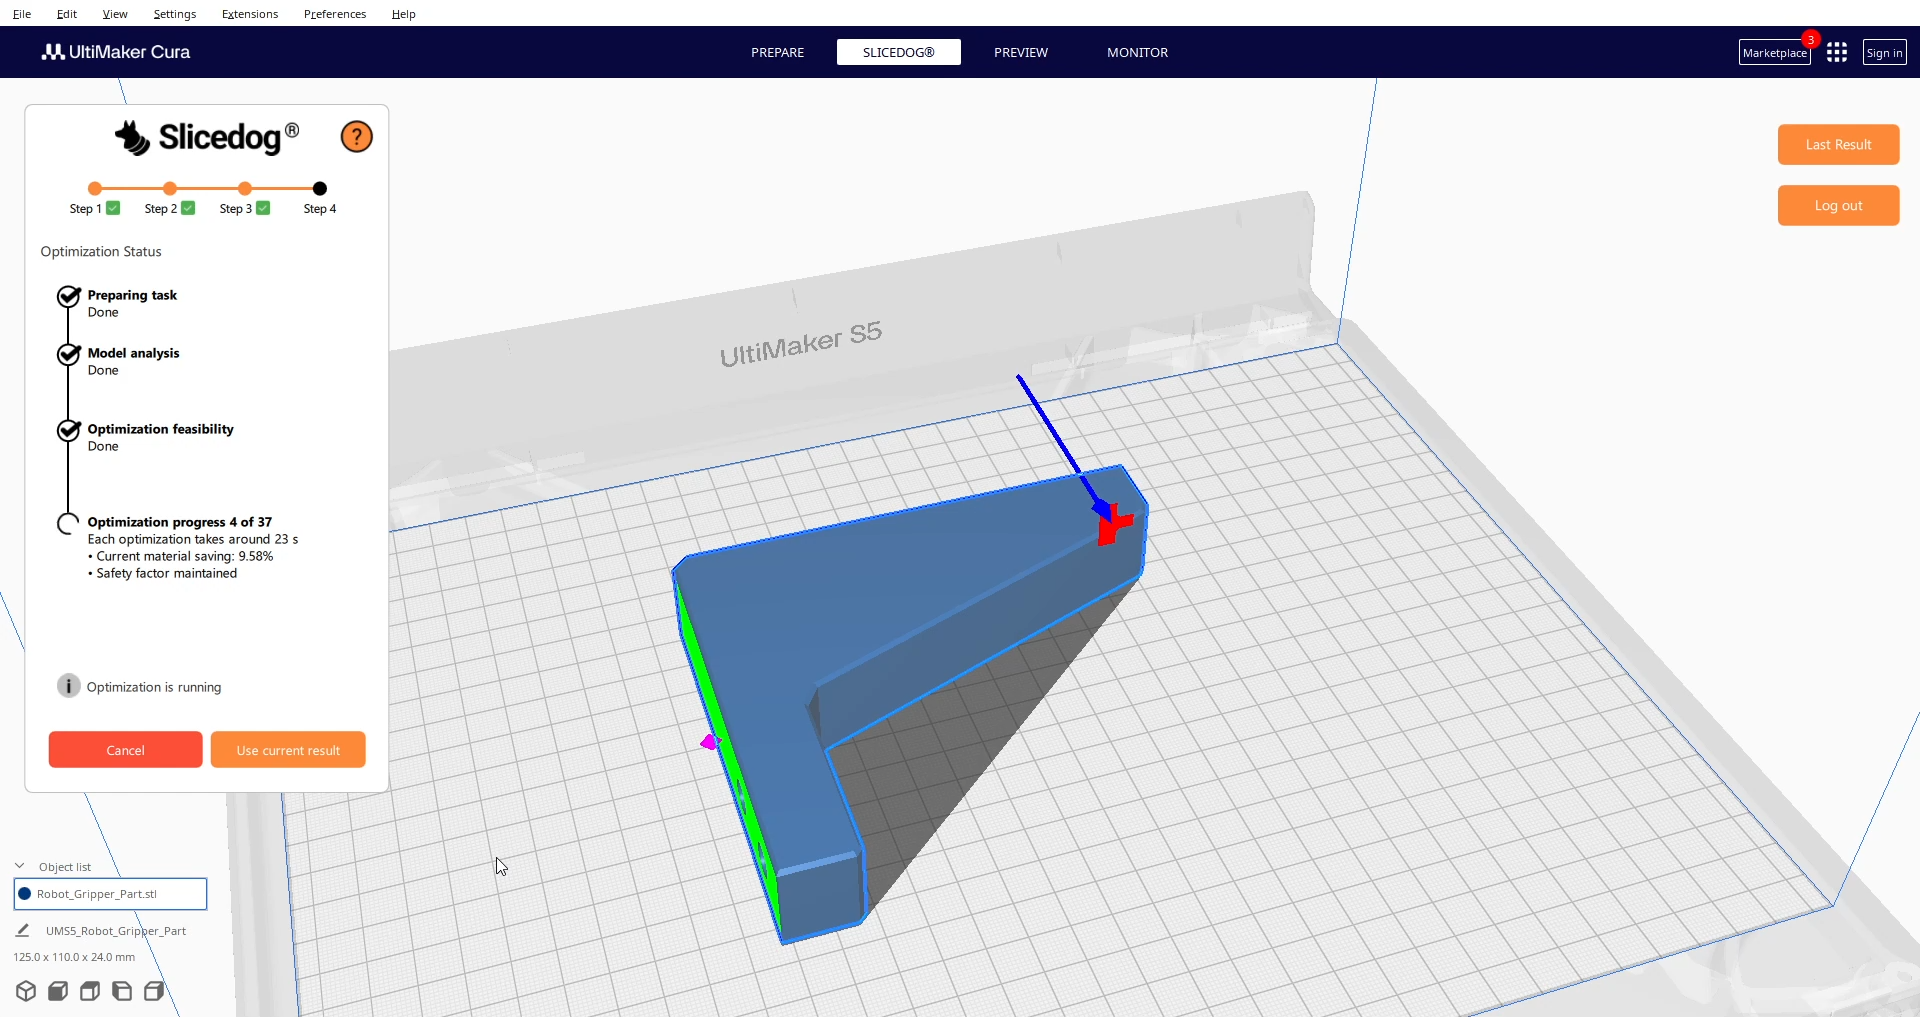Click the Step 2 green checkmark

pos(188,208)
